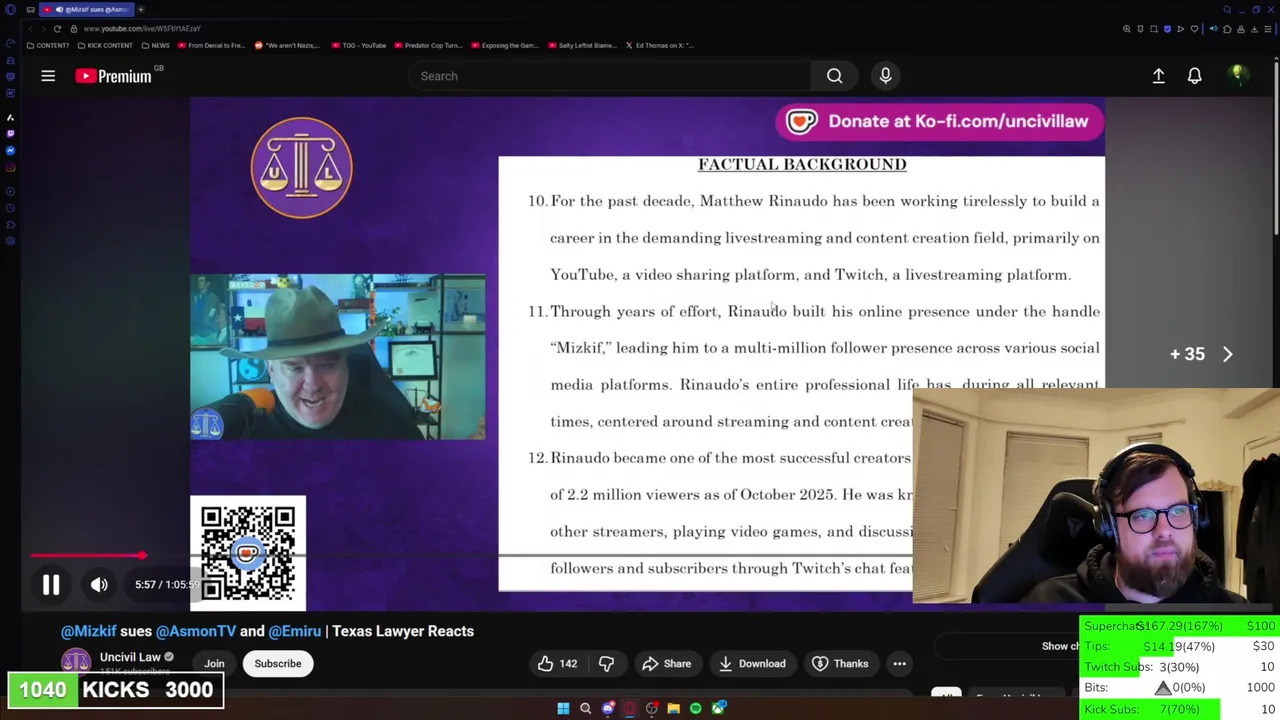This screenshot has height=720, width=1280.
Task: Click the send/flow arrow toolbar icon
Action: [1180, 29]
